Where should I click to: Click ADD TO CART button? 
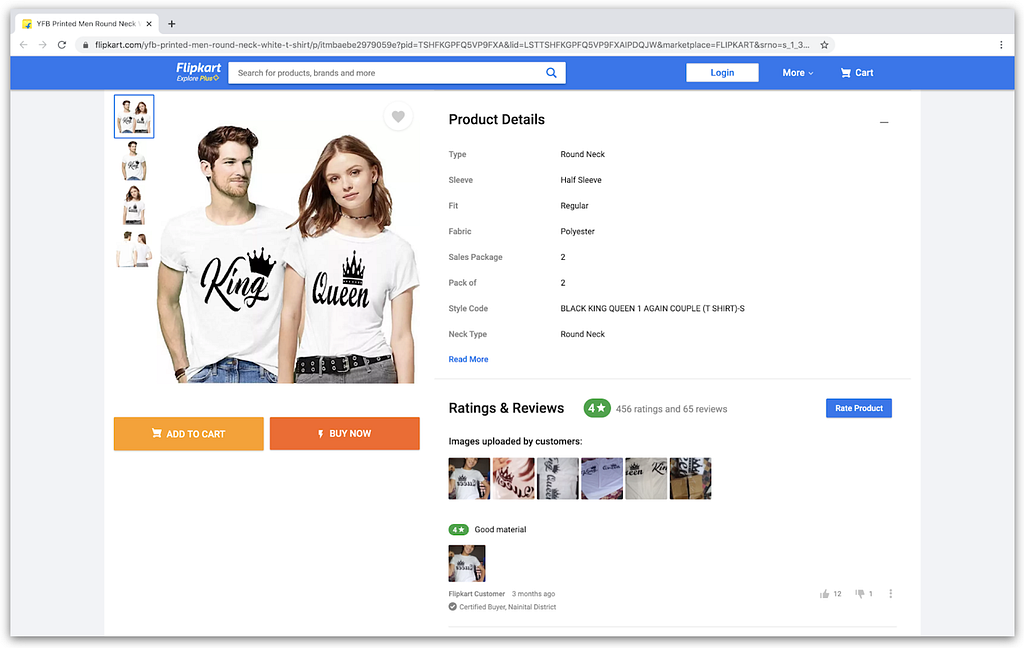point(189,434)
